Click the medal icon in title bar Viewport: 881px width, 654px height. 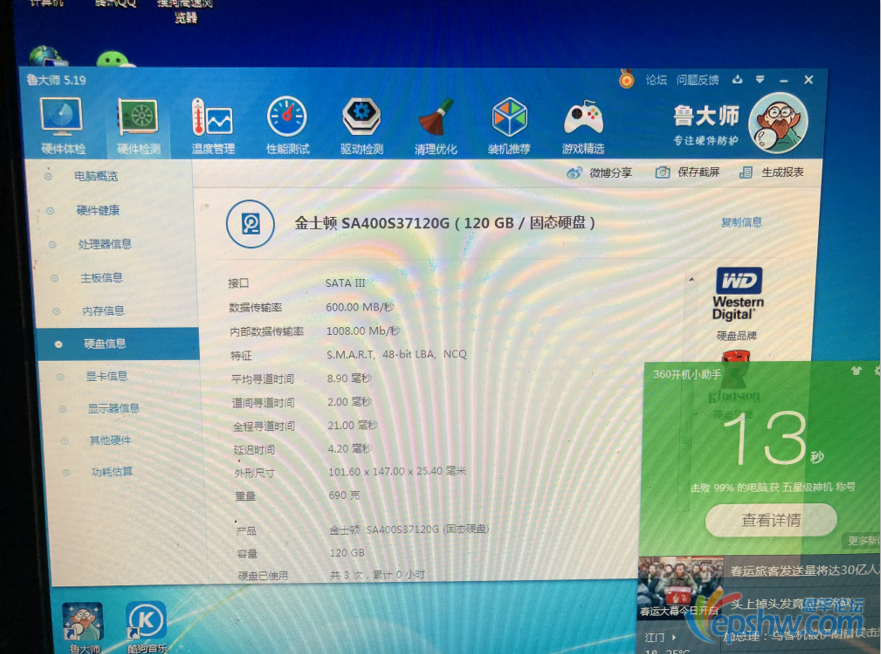click(x=626, y=79)
